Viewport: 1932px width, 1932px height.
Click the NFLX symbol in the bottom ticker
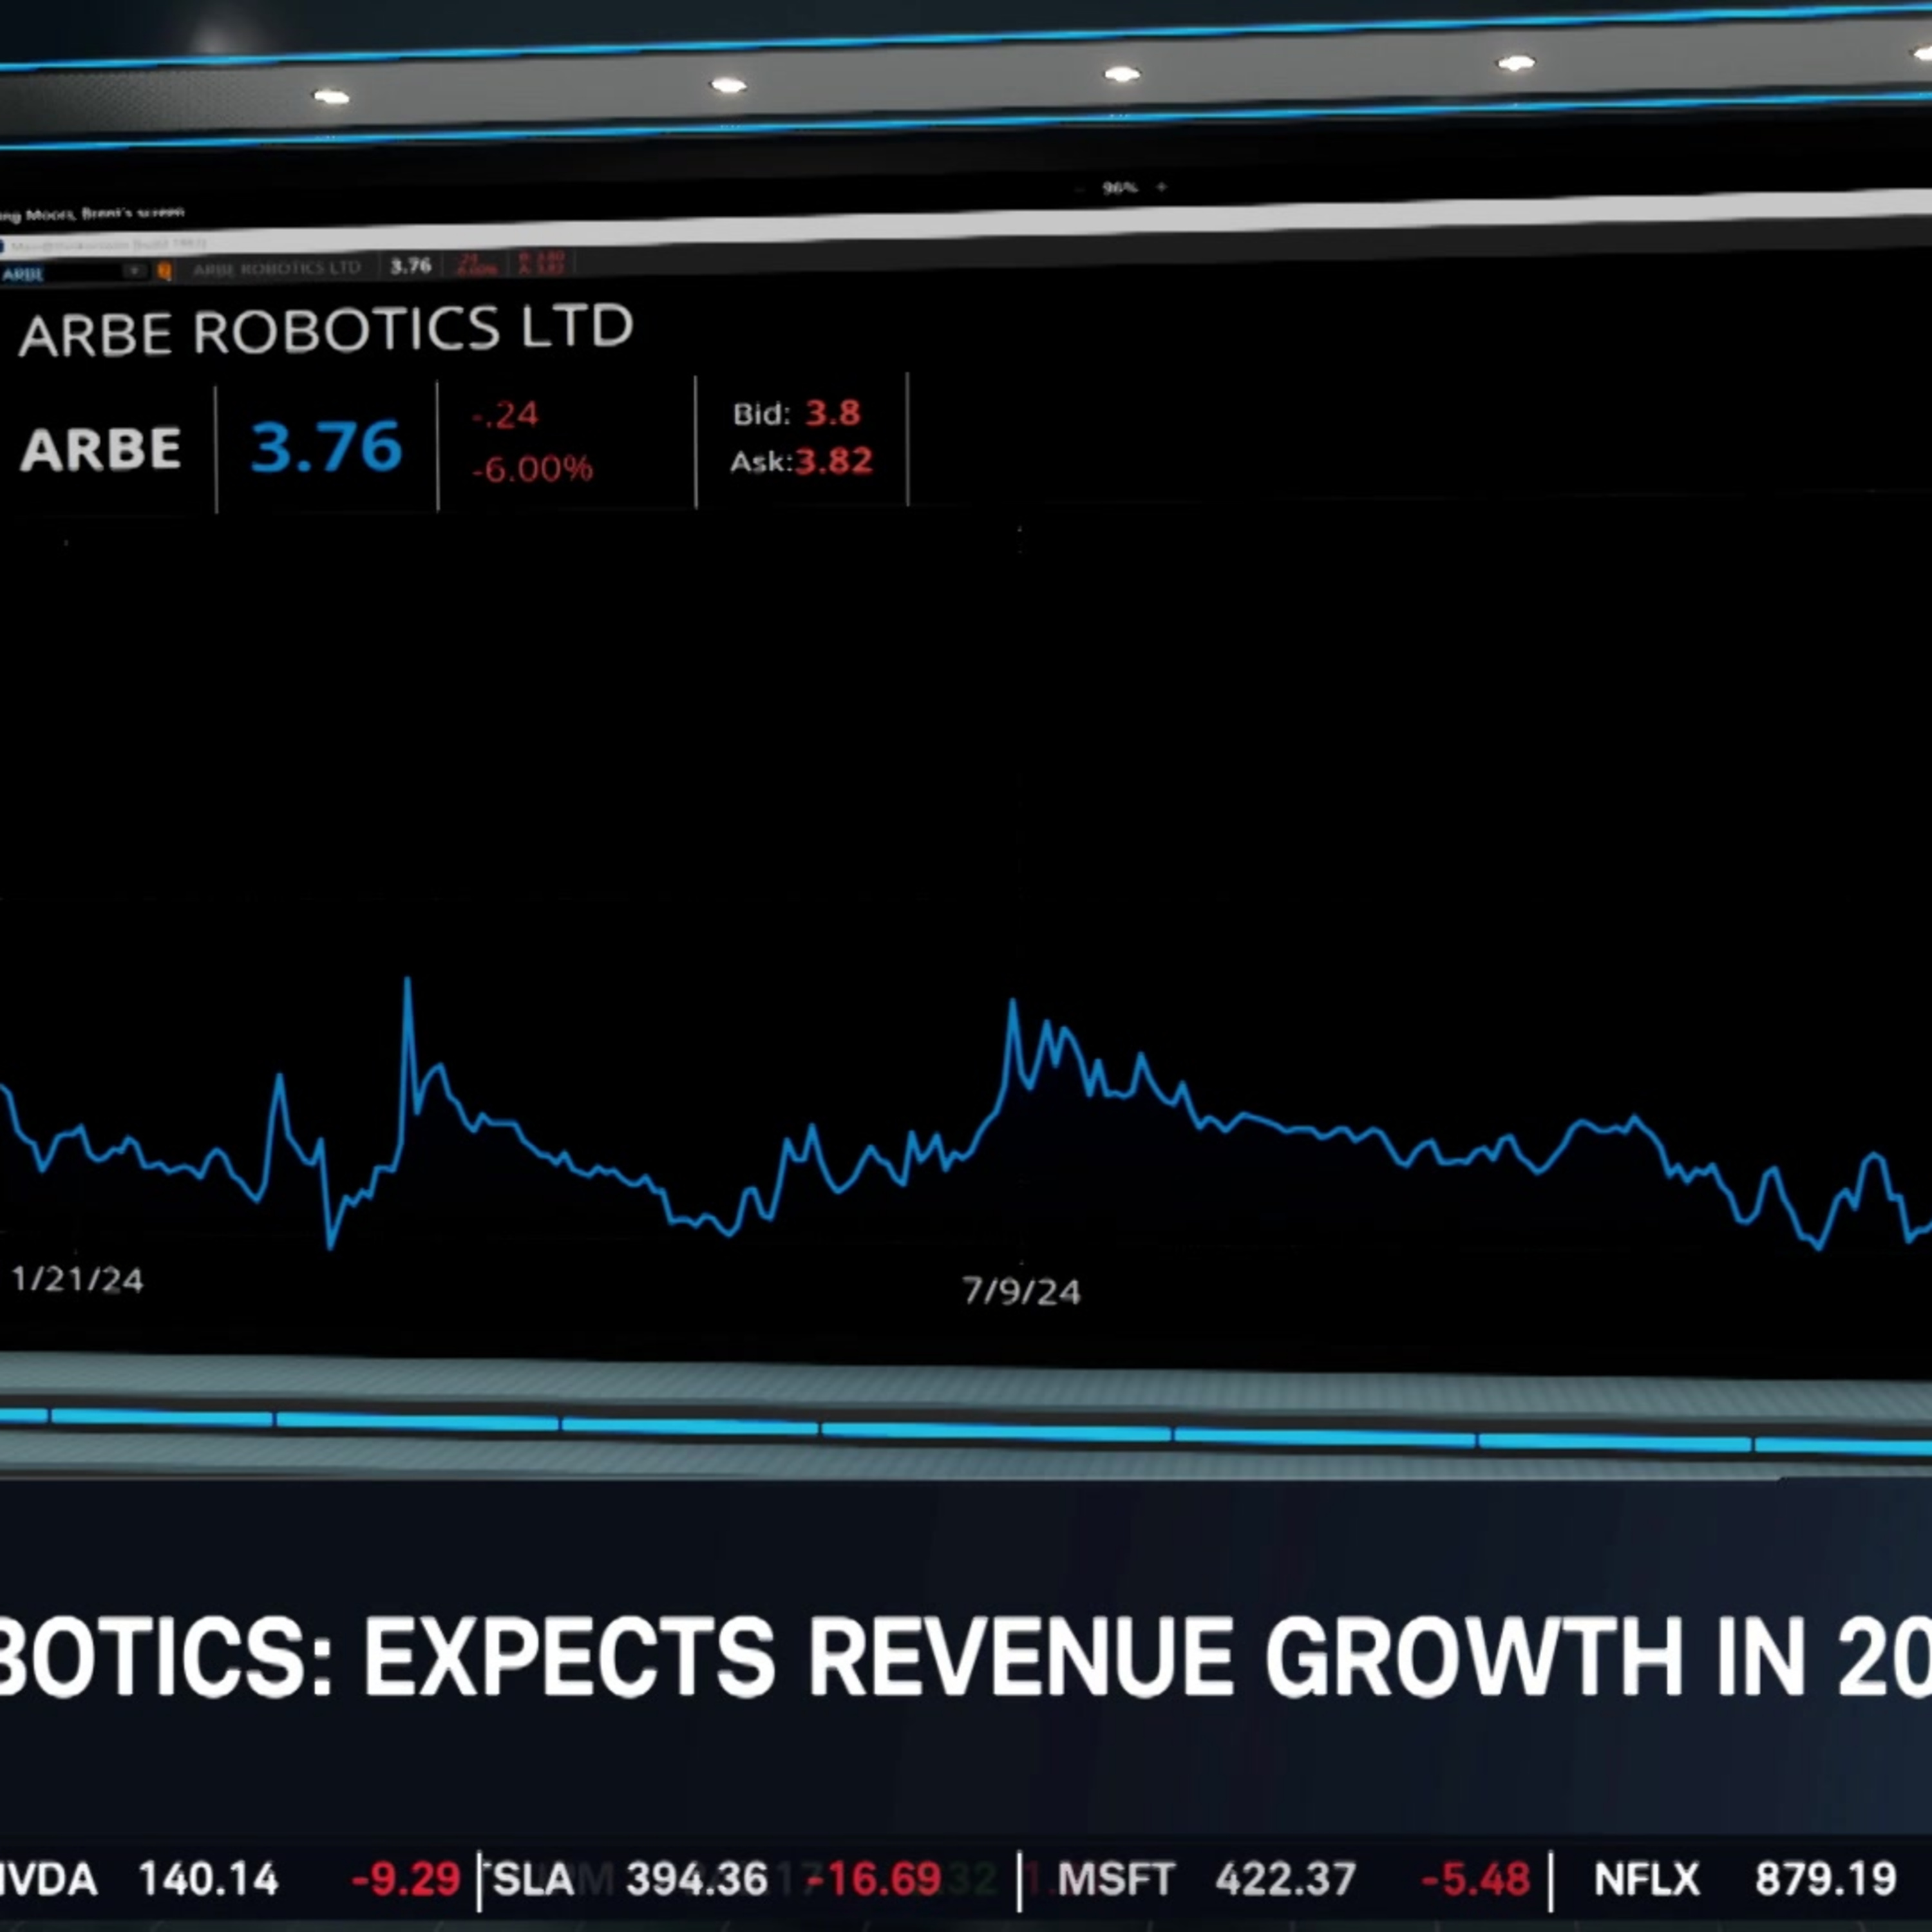pyautogui.click(x=1647, y=1880)
